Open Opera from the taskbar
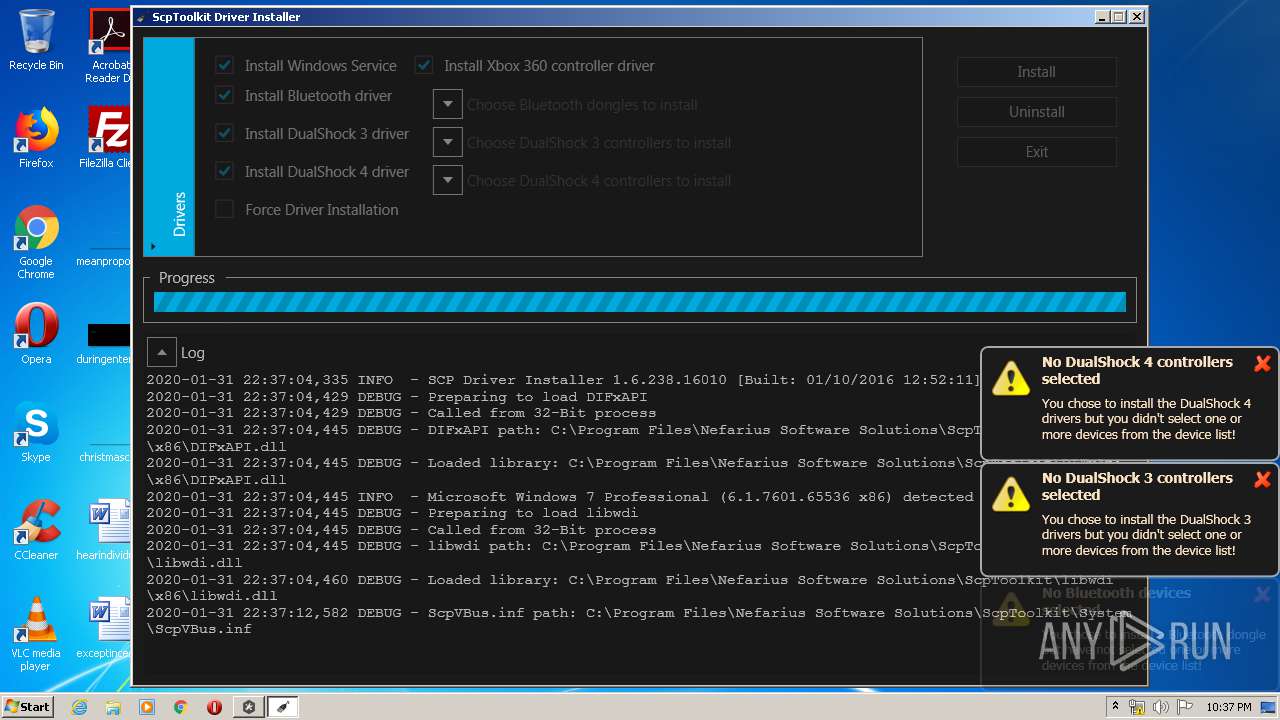1280x720 pixels. pyautogui.click(x=214, y=707)
